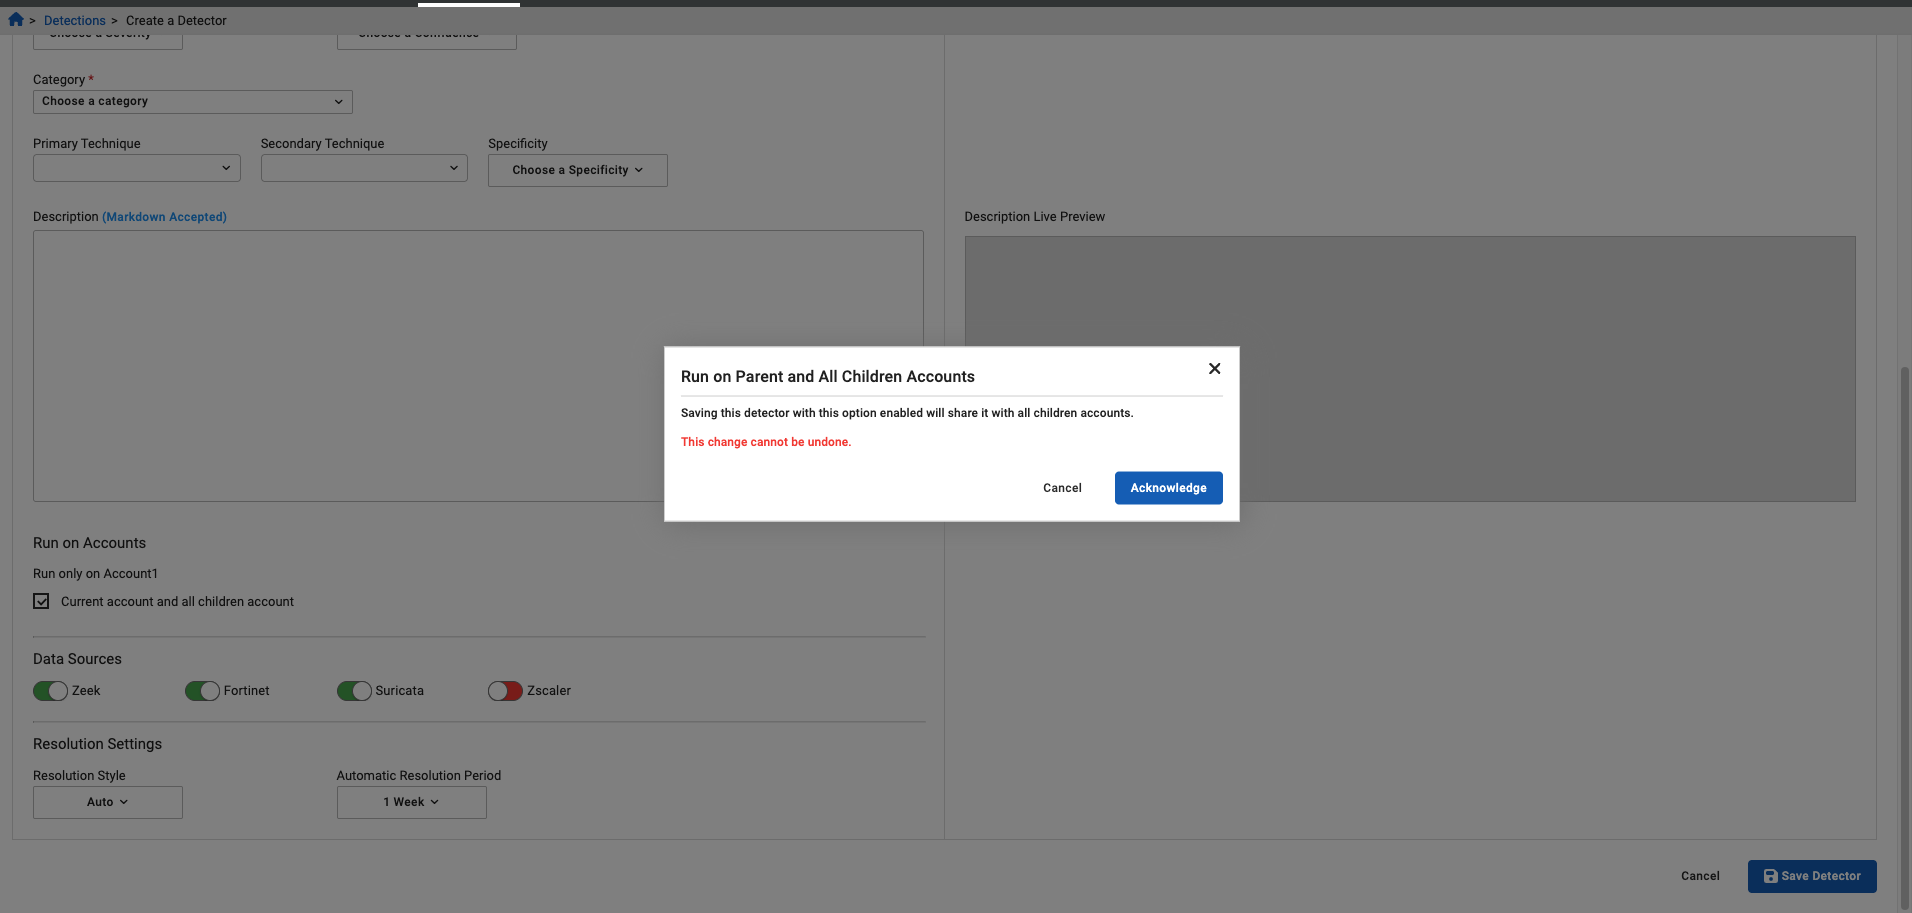Close the dialog with the X icon

[x=1214, y=369]
